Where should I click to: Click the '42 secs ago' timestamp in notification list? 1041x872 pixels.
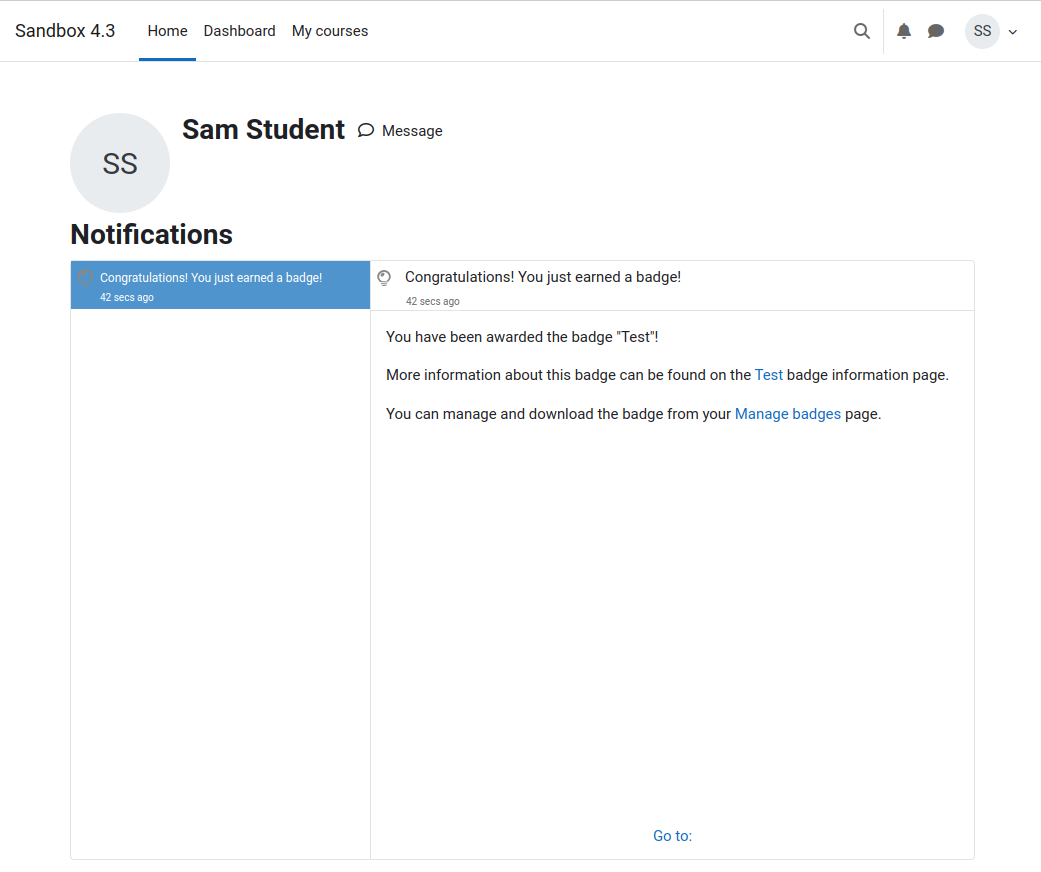(x=127, y=297)
